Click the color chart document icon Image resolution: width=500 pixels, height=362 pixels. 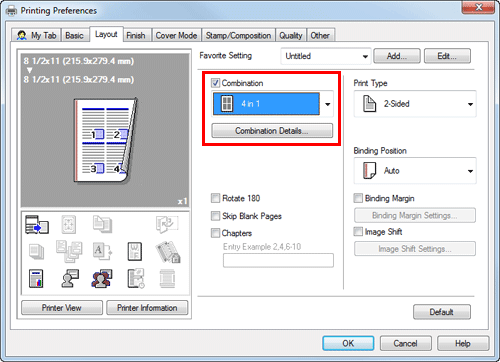tap(36, 278)
